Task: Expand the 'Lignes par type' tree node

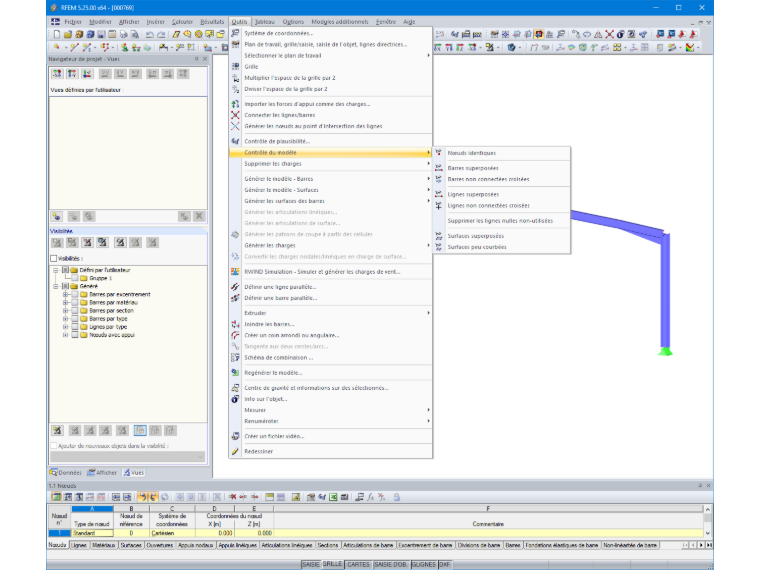Action: (x=65, y=327)
